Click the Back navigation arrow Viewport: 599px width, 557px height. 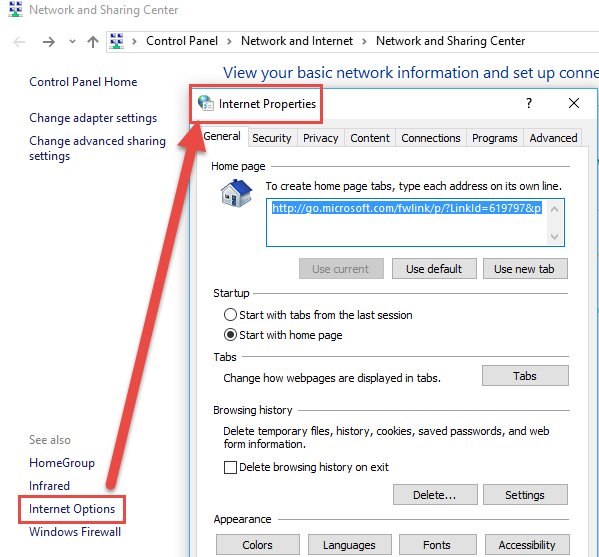(x=19, y=42)
